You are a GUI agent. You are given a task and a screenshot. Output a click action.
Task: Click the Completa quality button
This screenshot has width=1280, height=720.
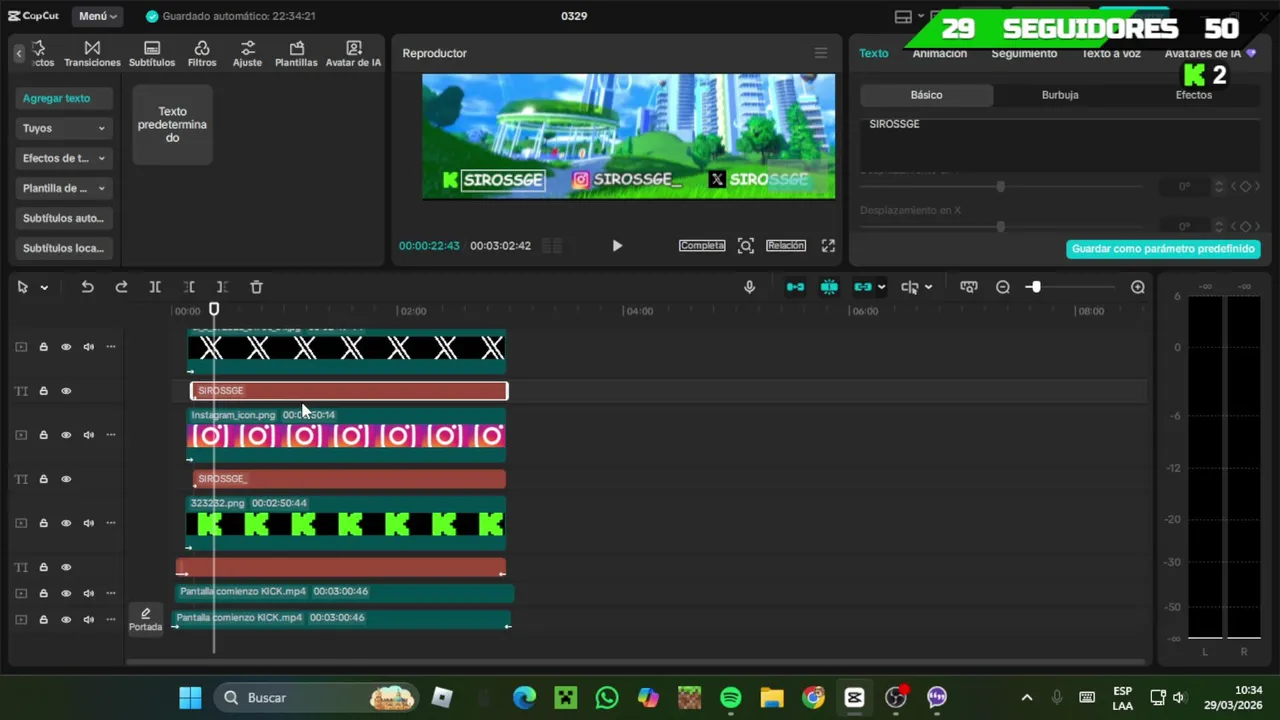702,245
